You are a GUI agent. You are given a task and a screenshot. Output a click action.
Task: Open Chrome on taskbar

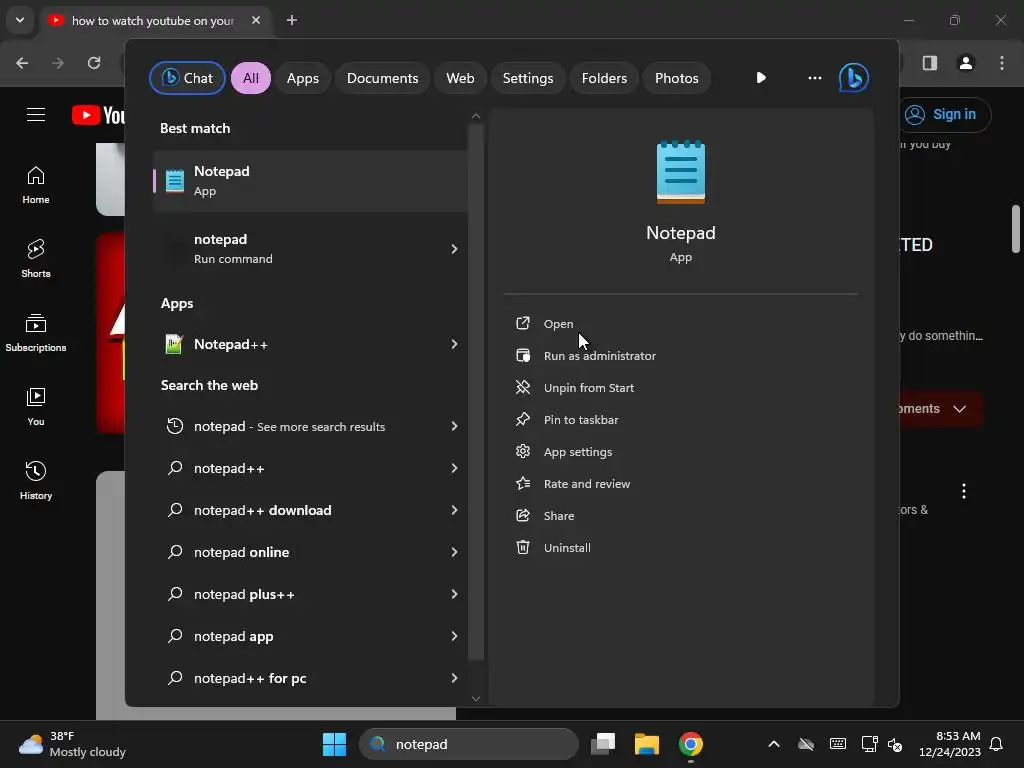click(x=690, y=744)
